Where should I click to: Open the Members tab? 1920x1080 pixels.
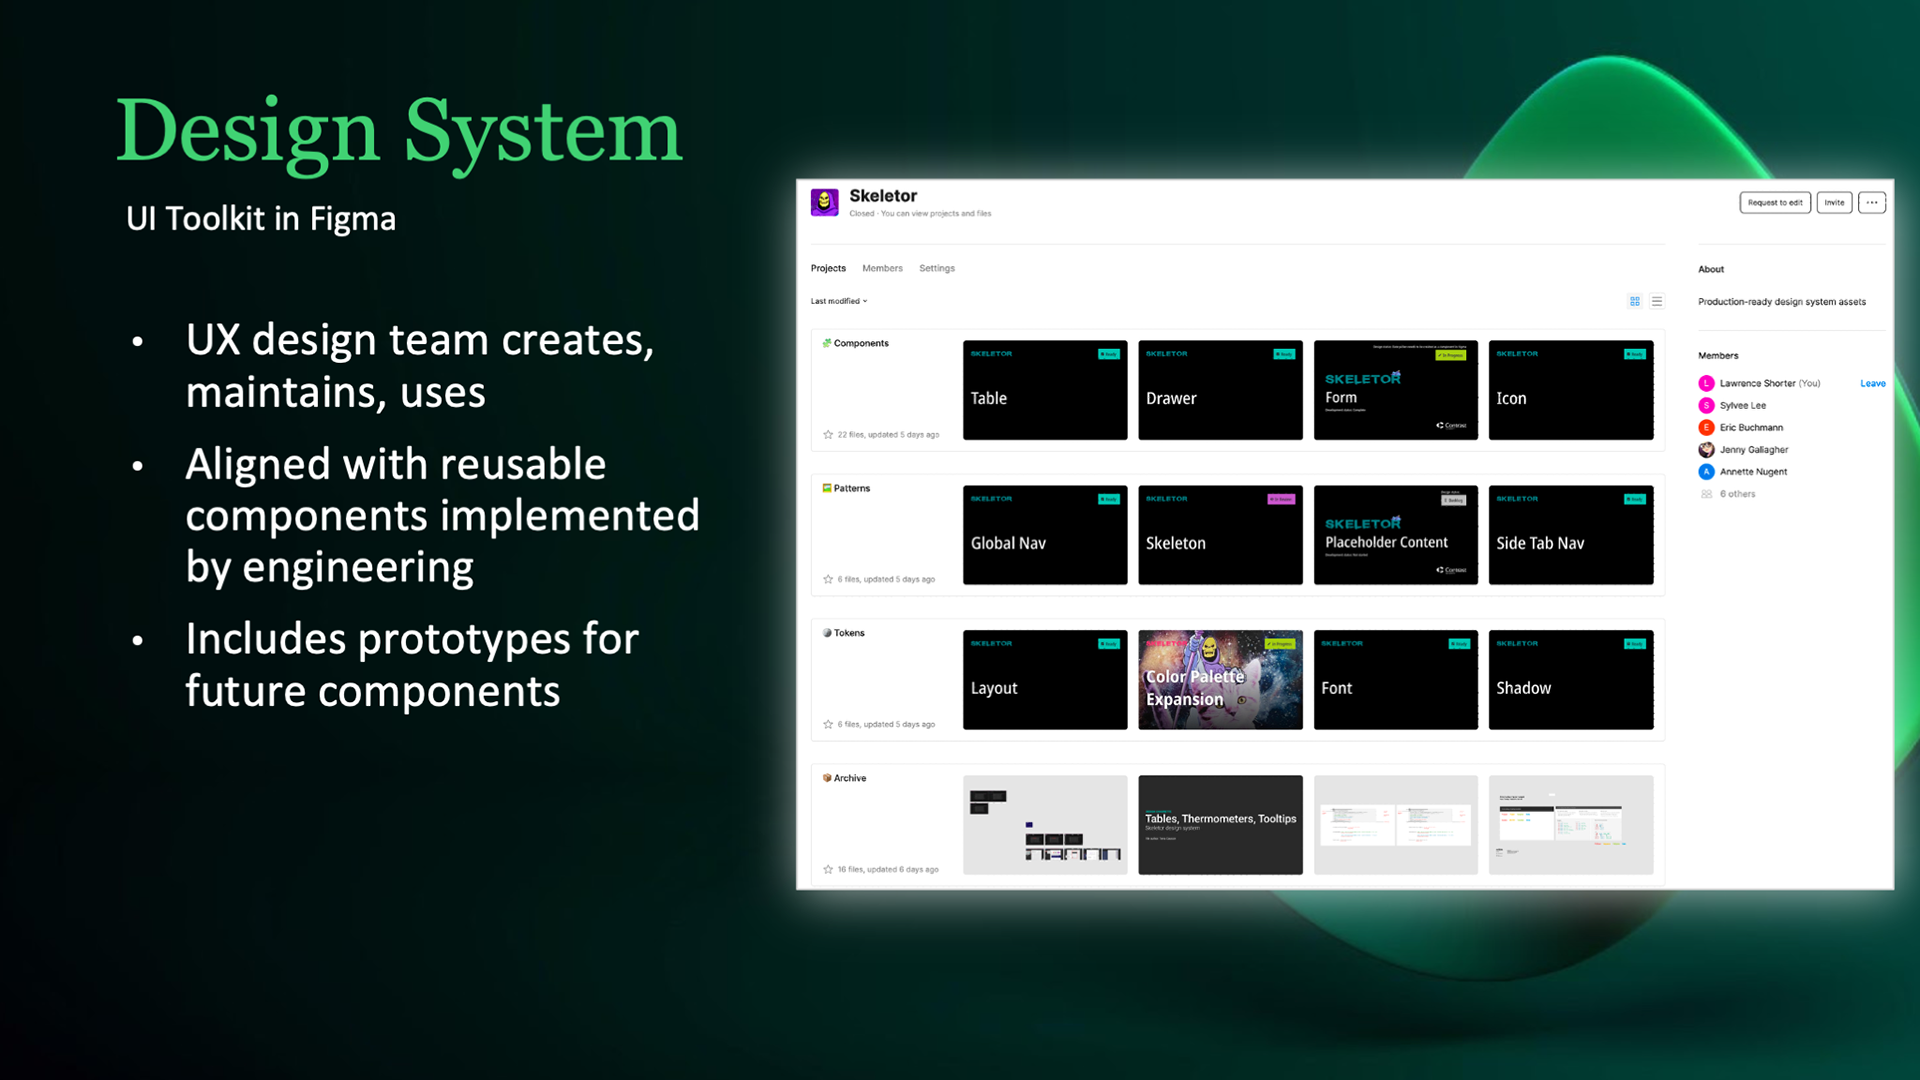(x=882, y=268)
